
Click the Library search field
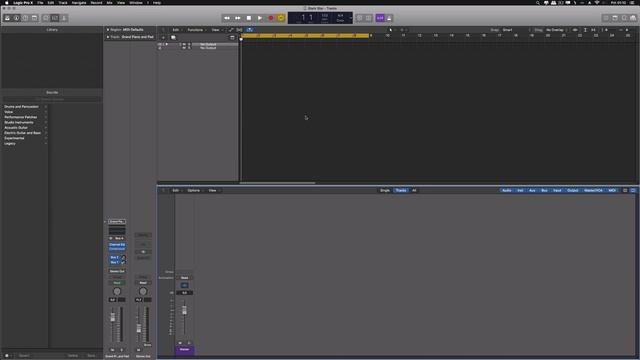pos(52,99)
